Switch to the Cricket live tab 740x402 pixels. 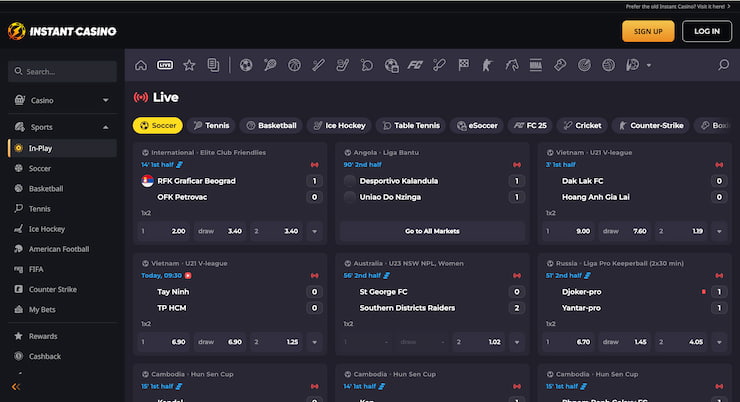[582, 126]
